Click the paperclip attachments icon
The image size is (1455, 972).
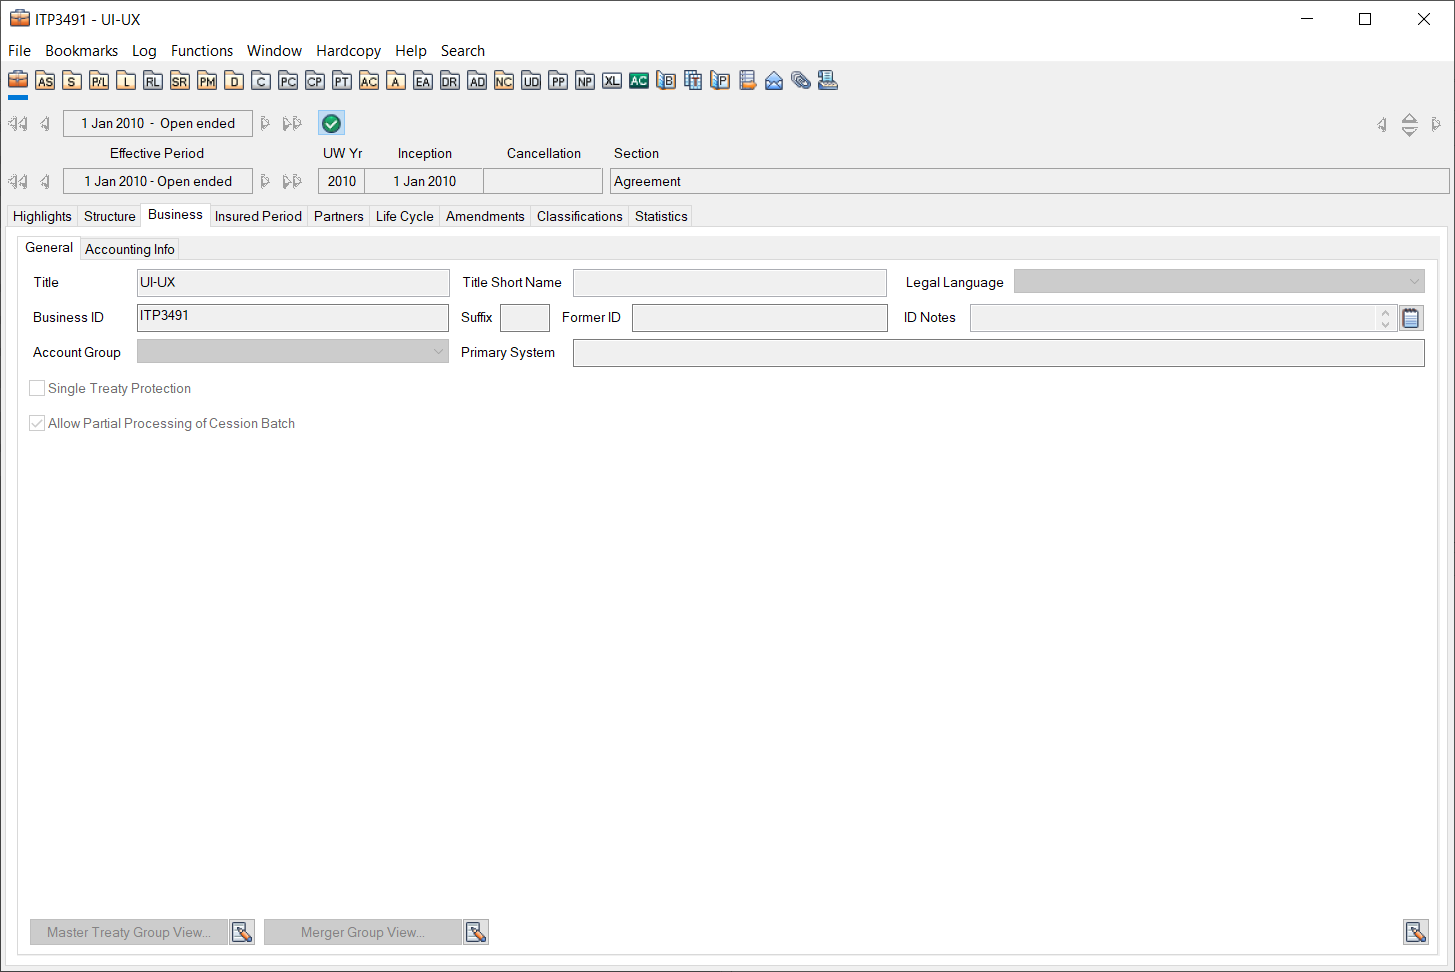801,81
